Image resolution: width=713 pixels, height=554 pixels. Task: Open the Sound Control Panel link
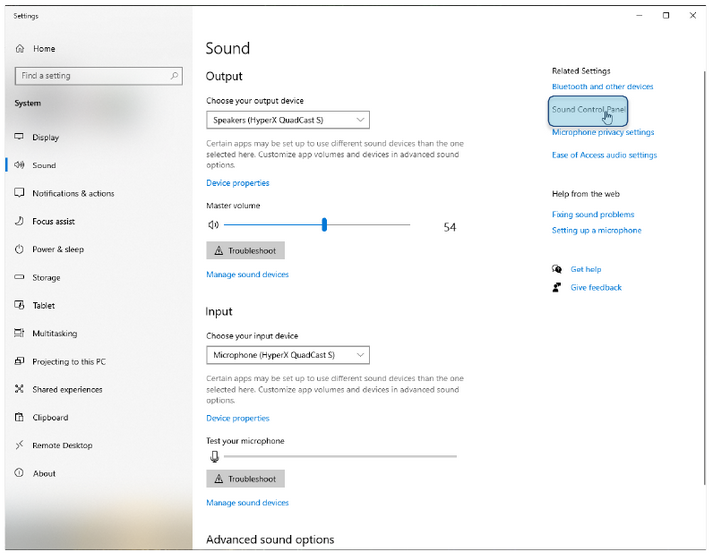[588, 109]
